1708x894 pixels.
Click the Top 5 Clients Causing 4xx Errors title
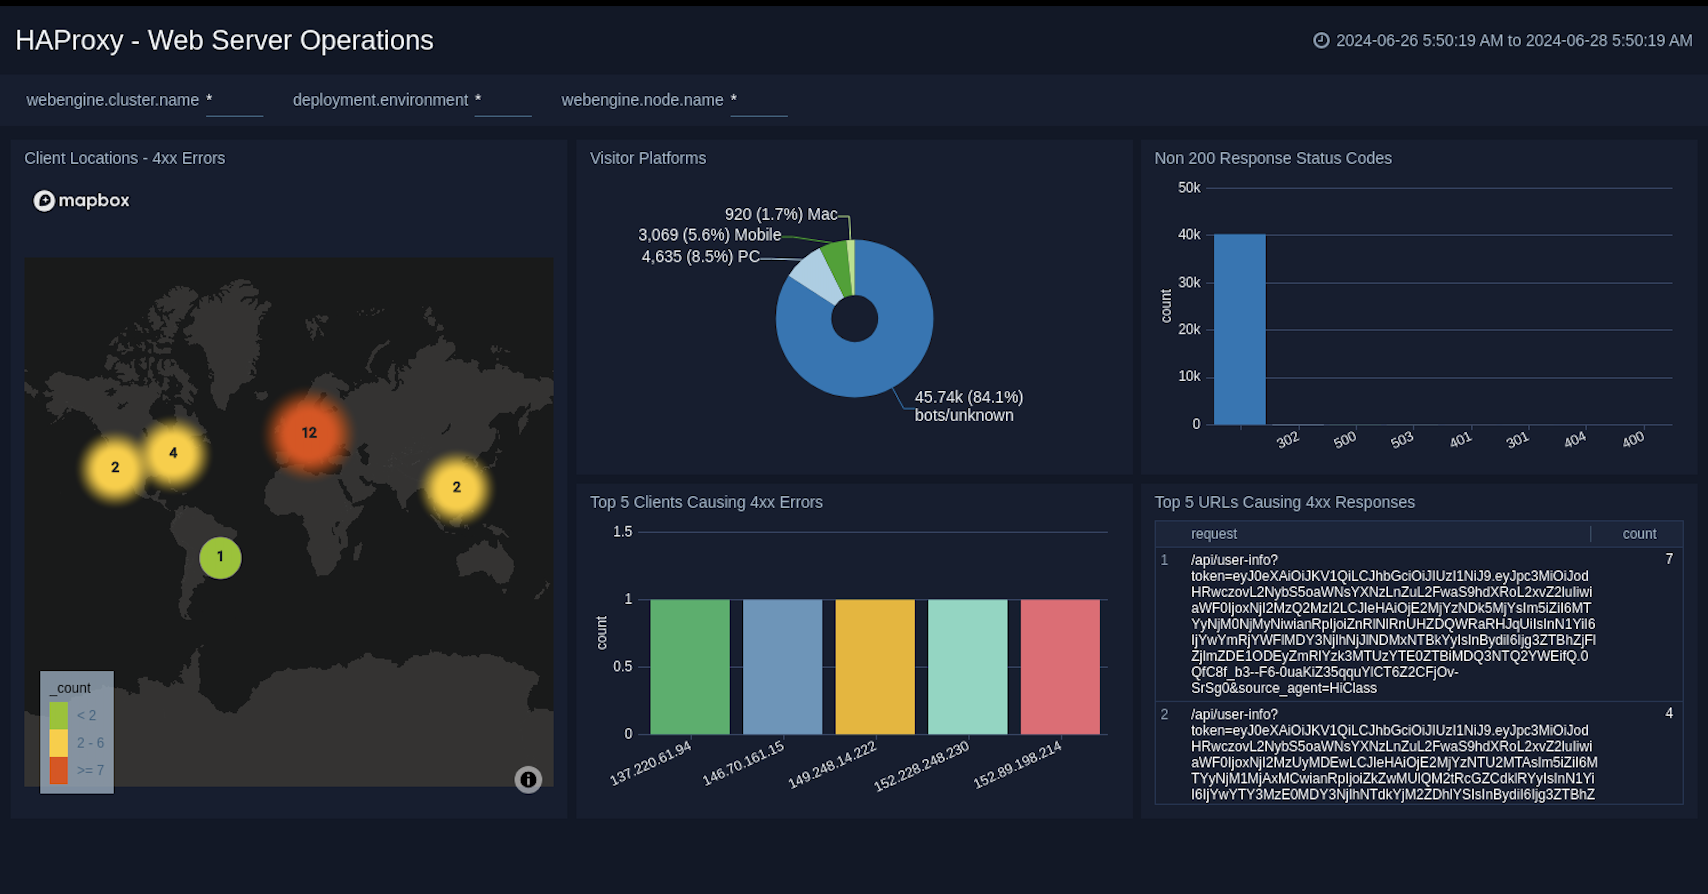(706, 502)
